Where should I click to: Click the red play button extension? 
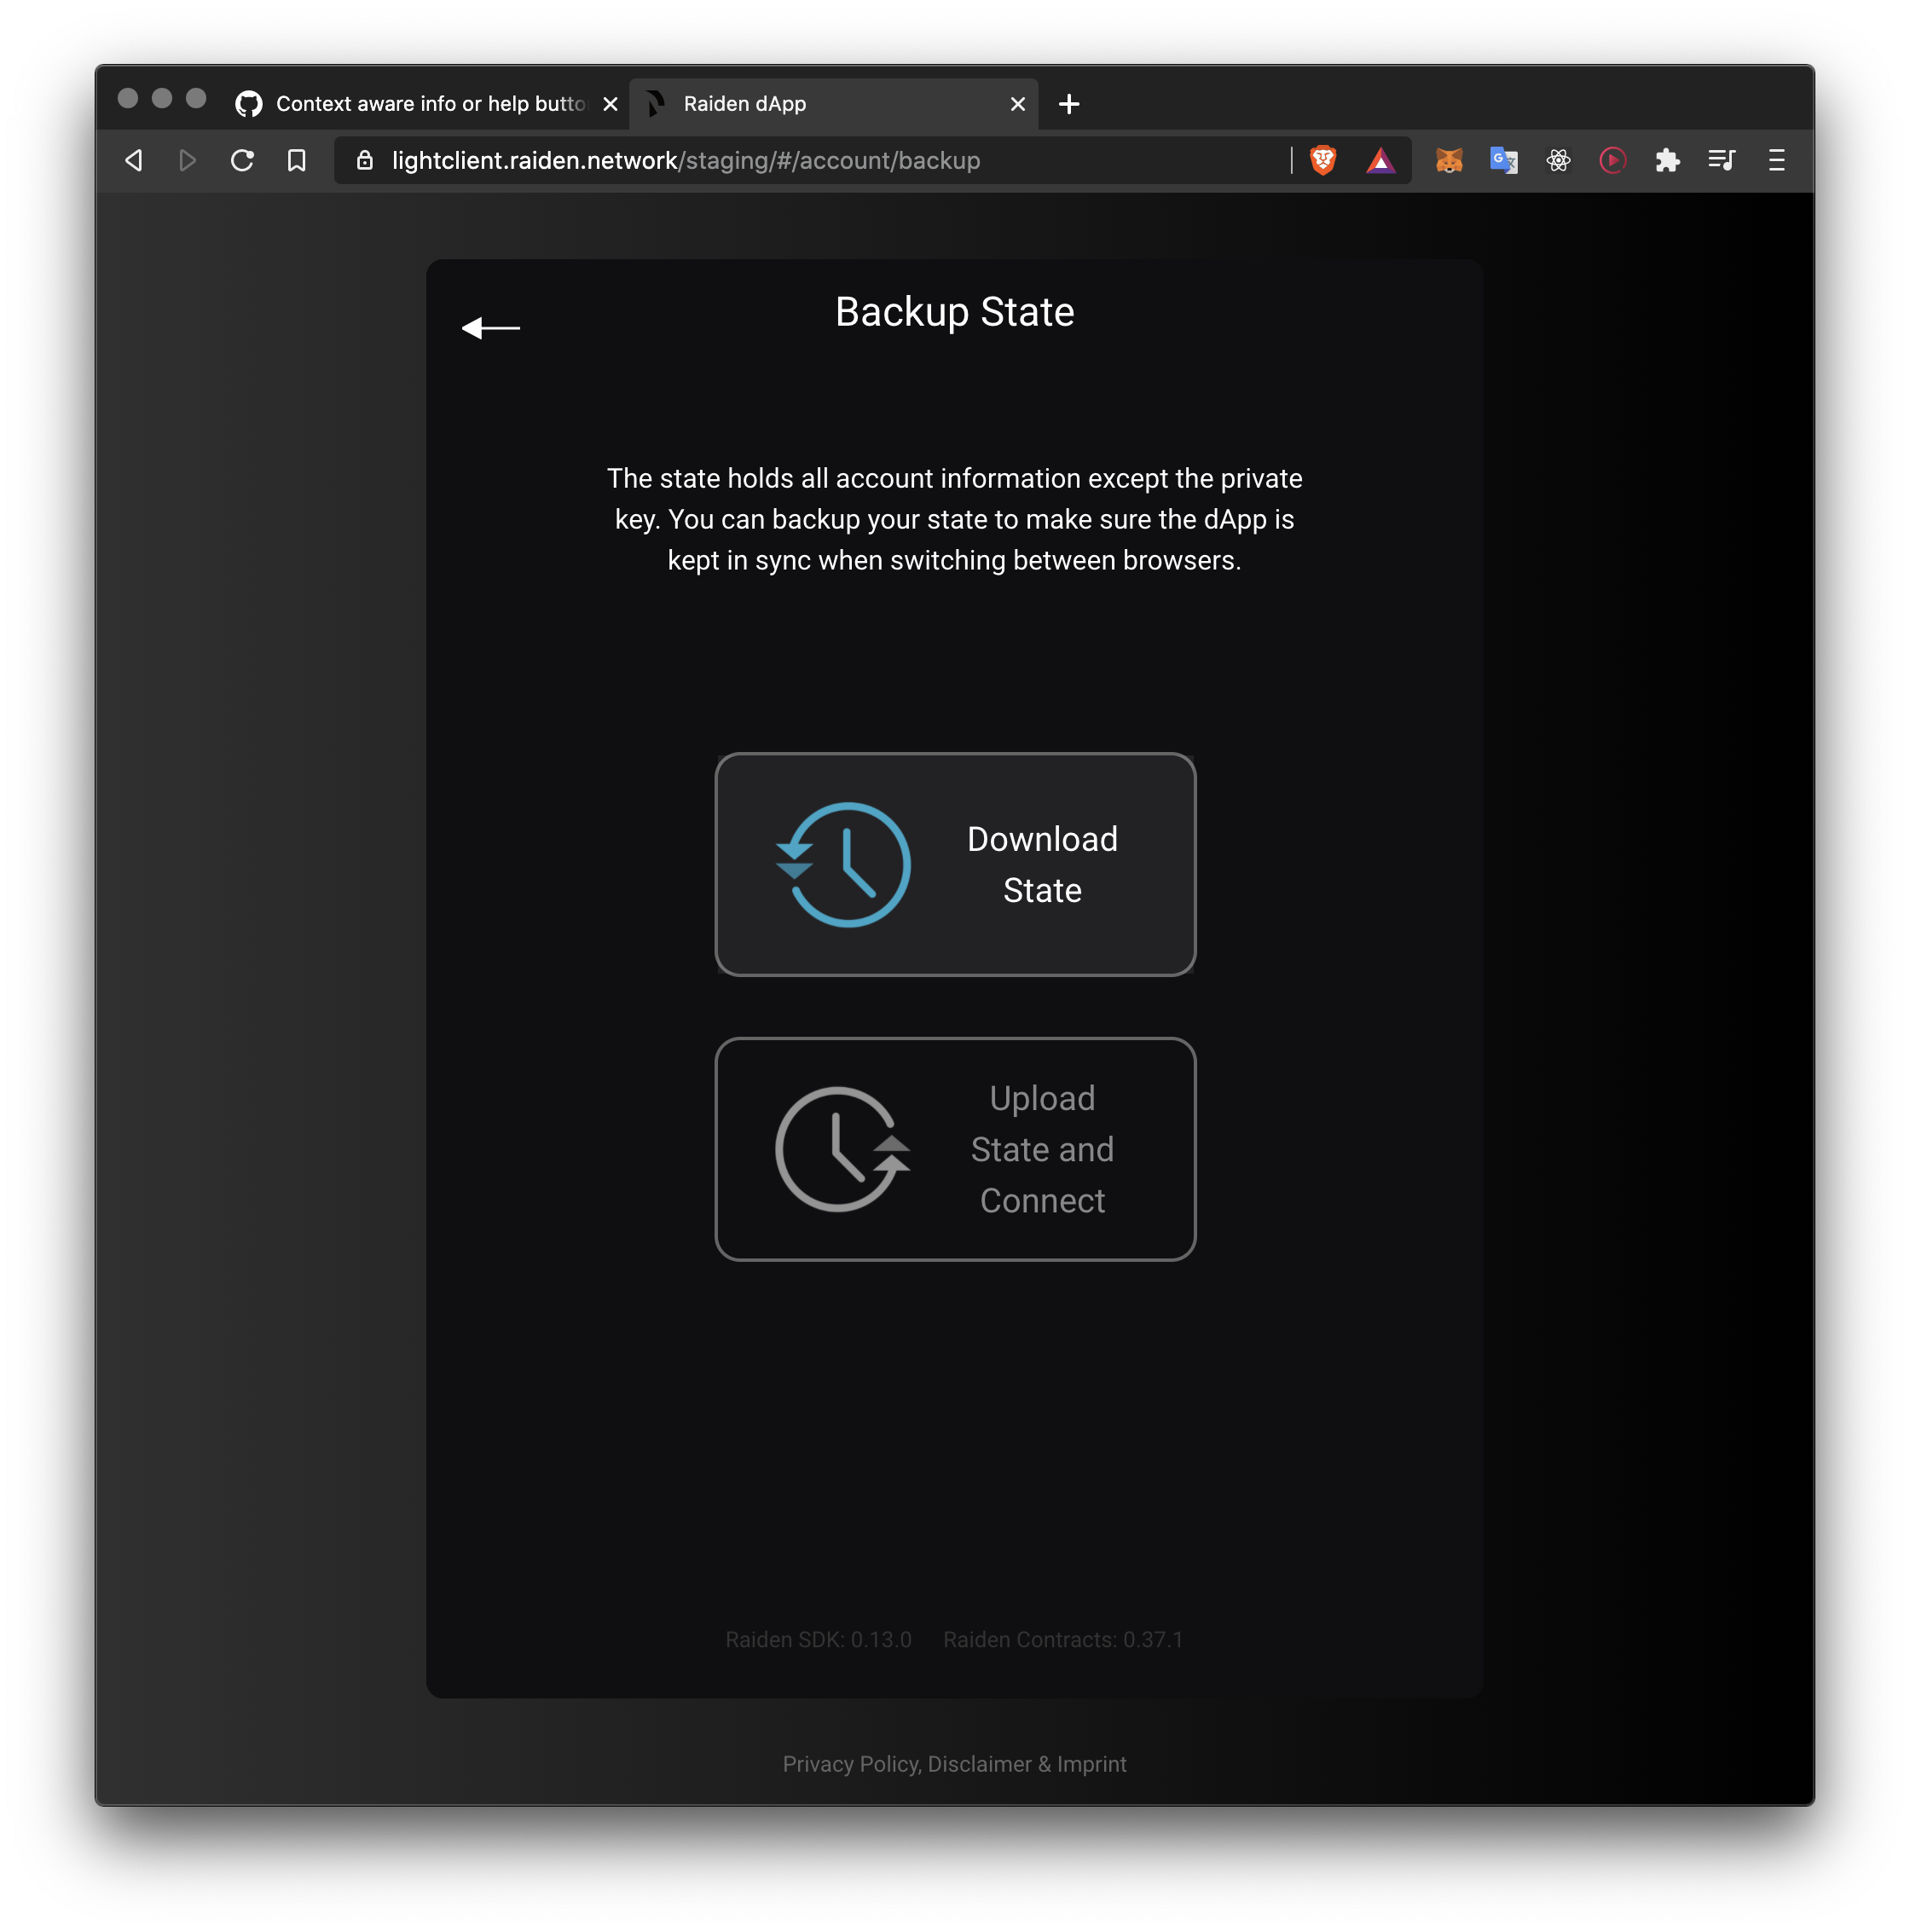1612,160
